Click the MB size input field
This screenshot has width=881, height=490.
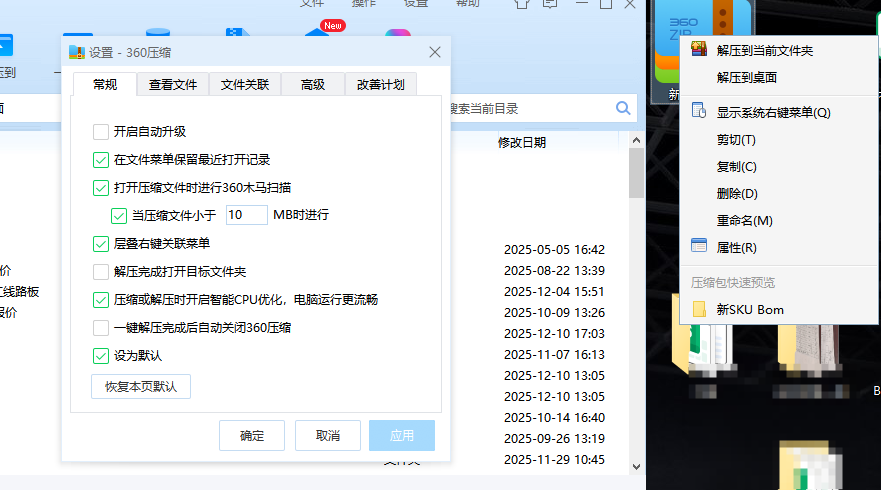(246, 215)
